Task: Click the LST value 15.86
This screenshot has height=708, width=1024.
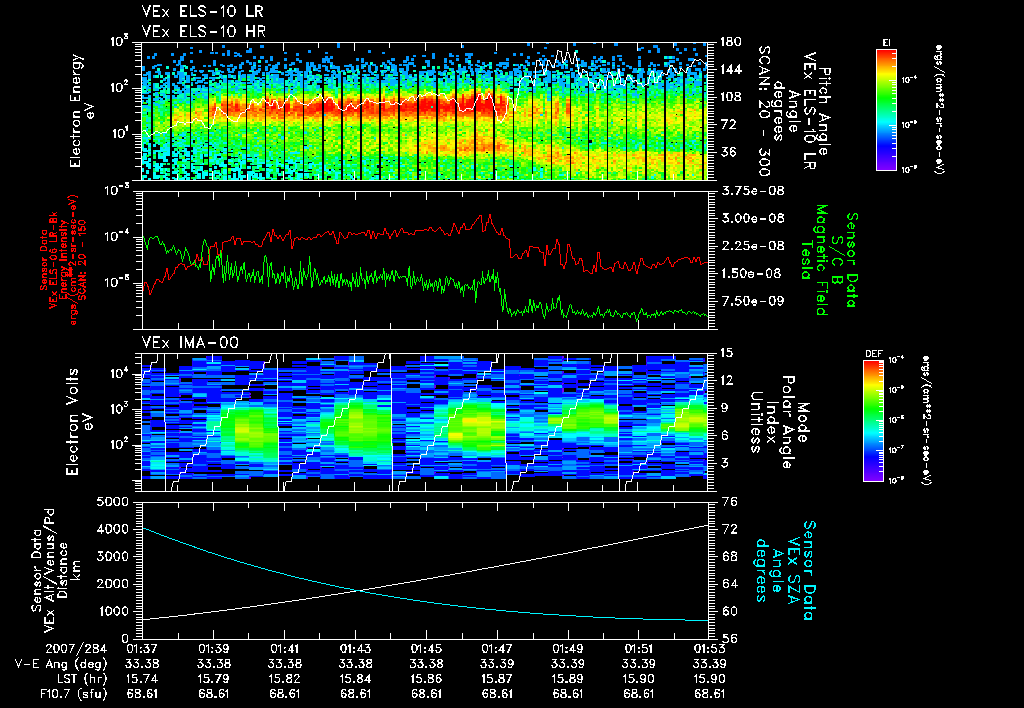Action: (426, 679)
